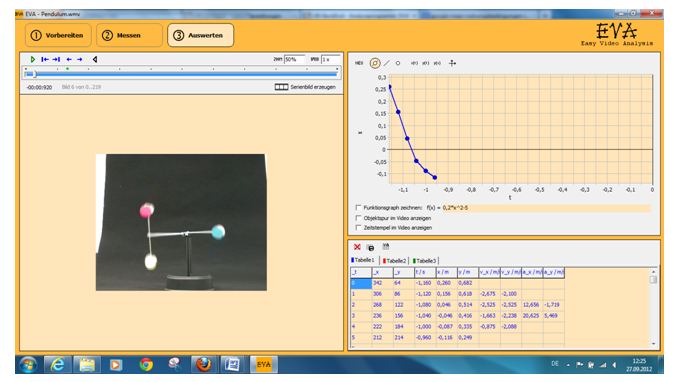680x382 pixels.
Task: Click the black triangle marker icon in video toolbar
Action: click(x=95, y=59)
